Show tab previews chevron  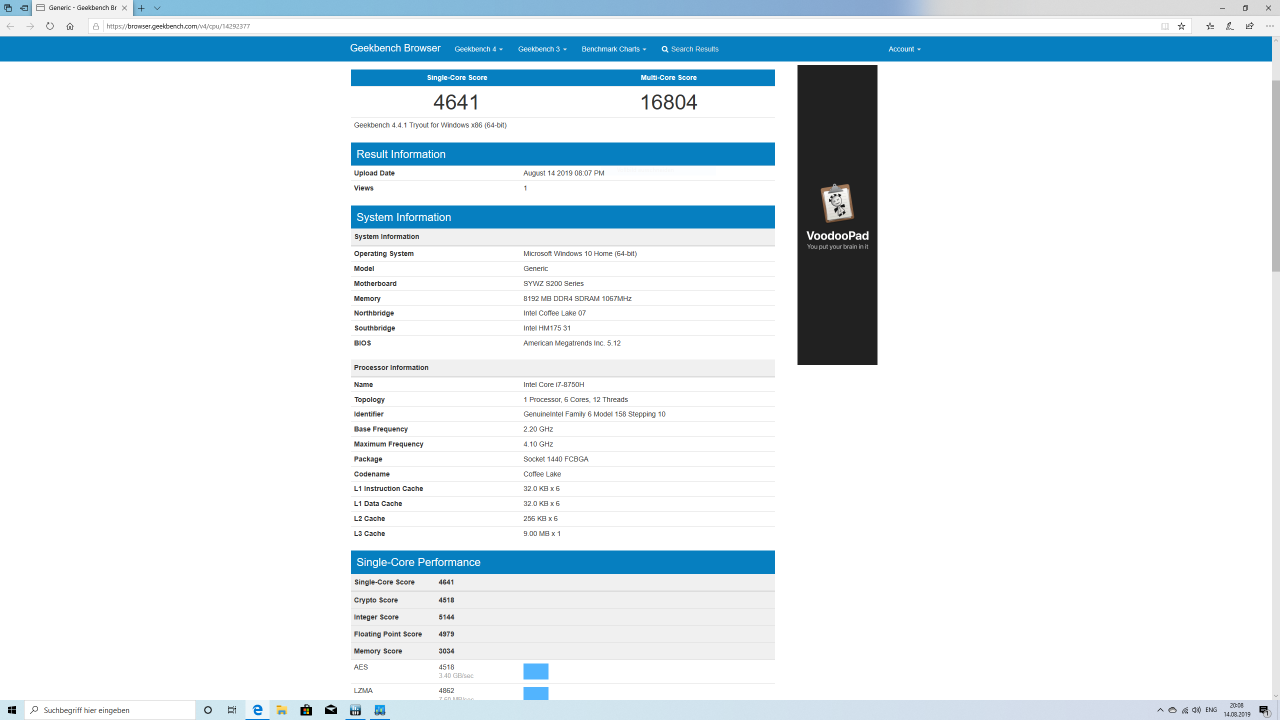157,8
